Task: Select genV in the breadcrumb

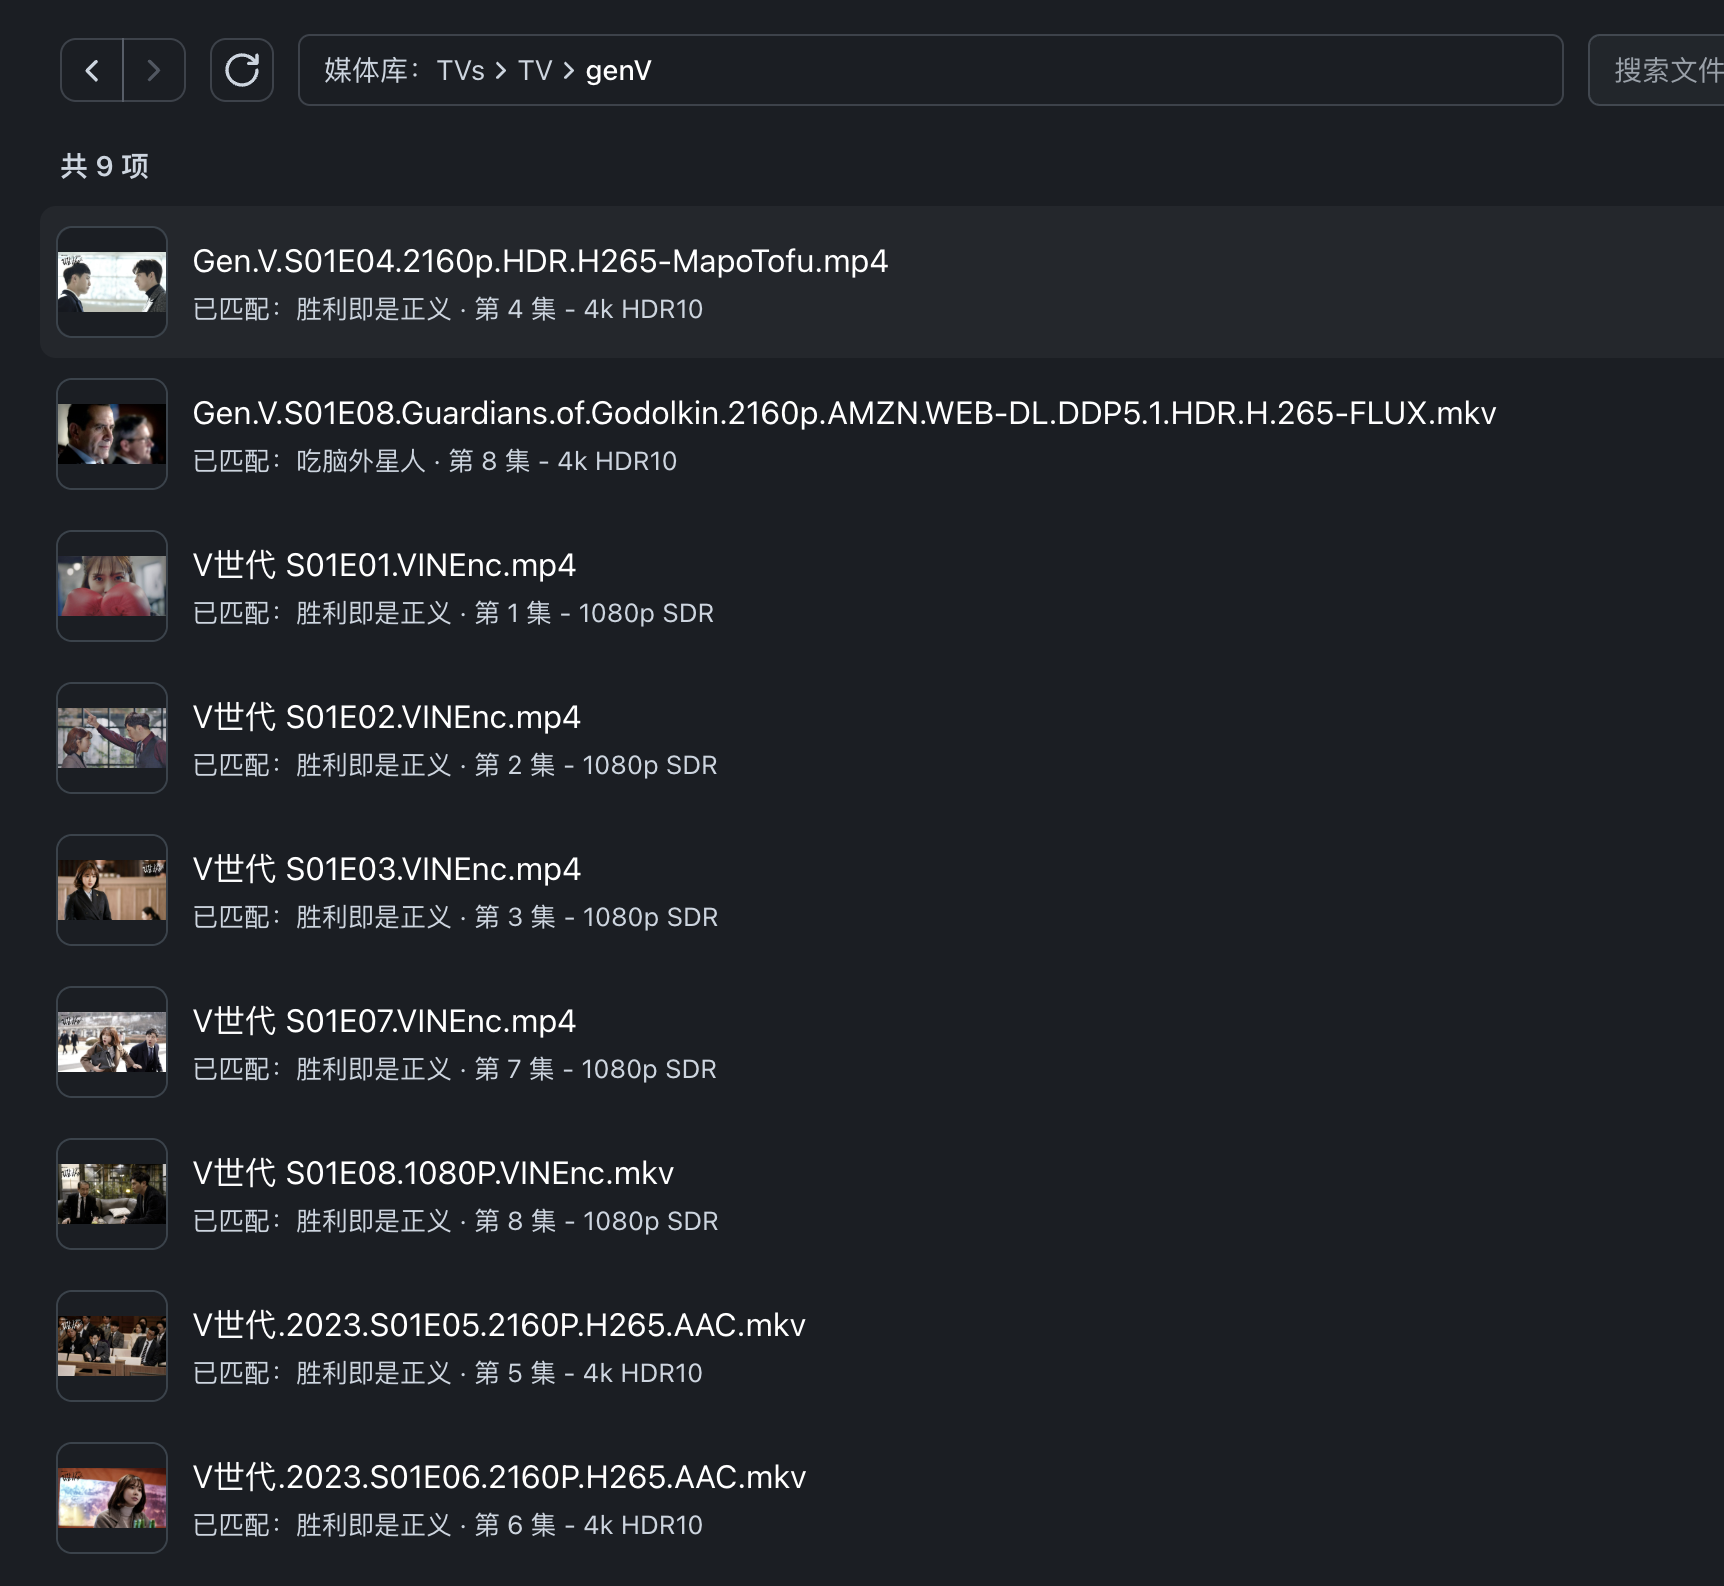Action: tap(618, 70)
